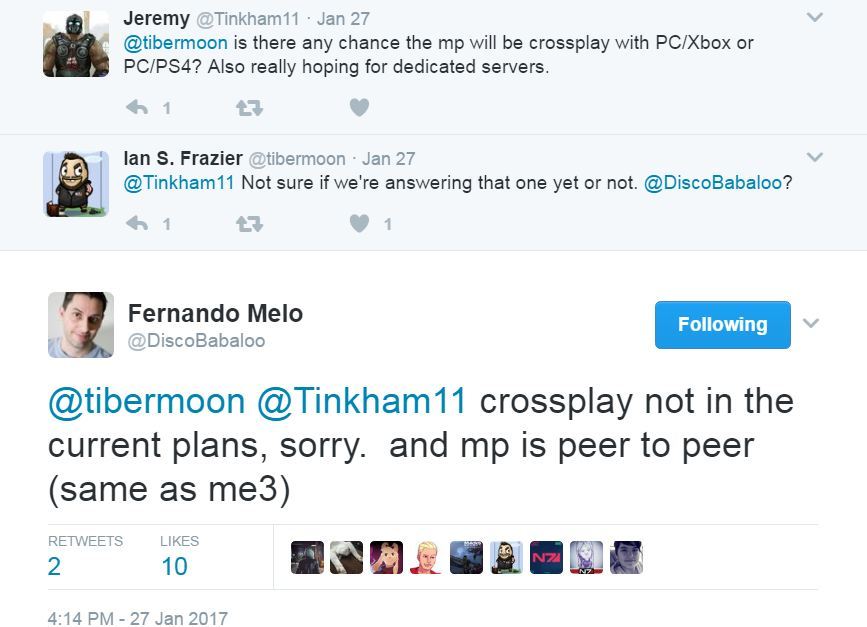Like Ian S. Frazier's tweet
867x627 pixels.
tap(359, 224)
